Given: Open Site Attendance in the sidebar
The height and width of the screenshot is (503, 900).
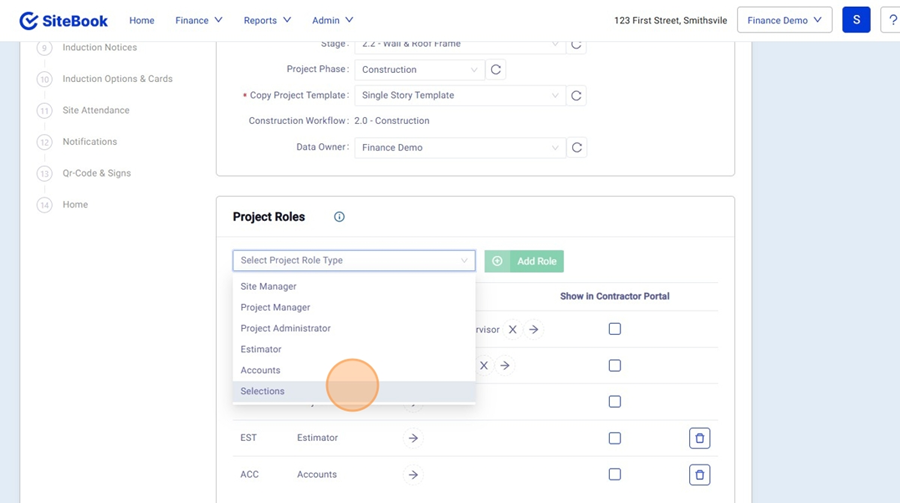Looking at the screenshot, I should [x=96, y=111].
